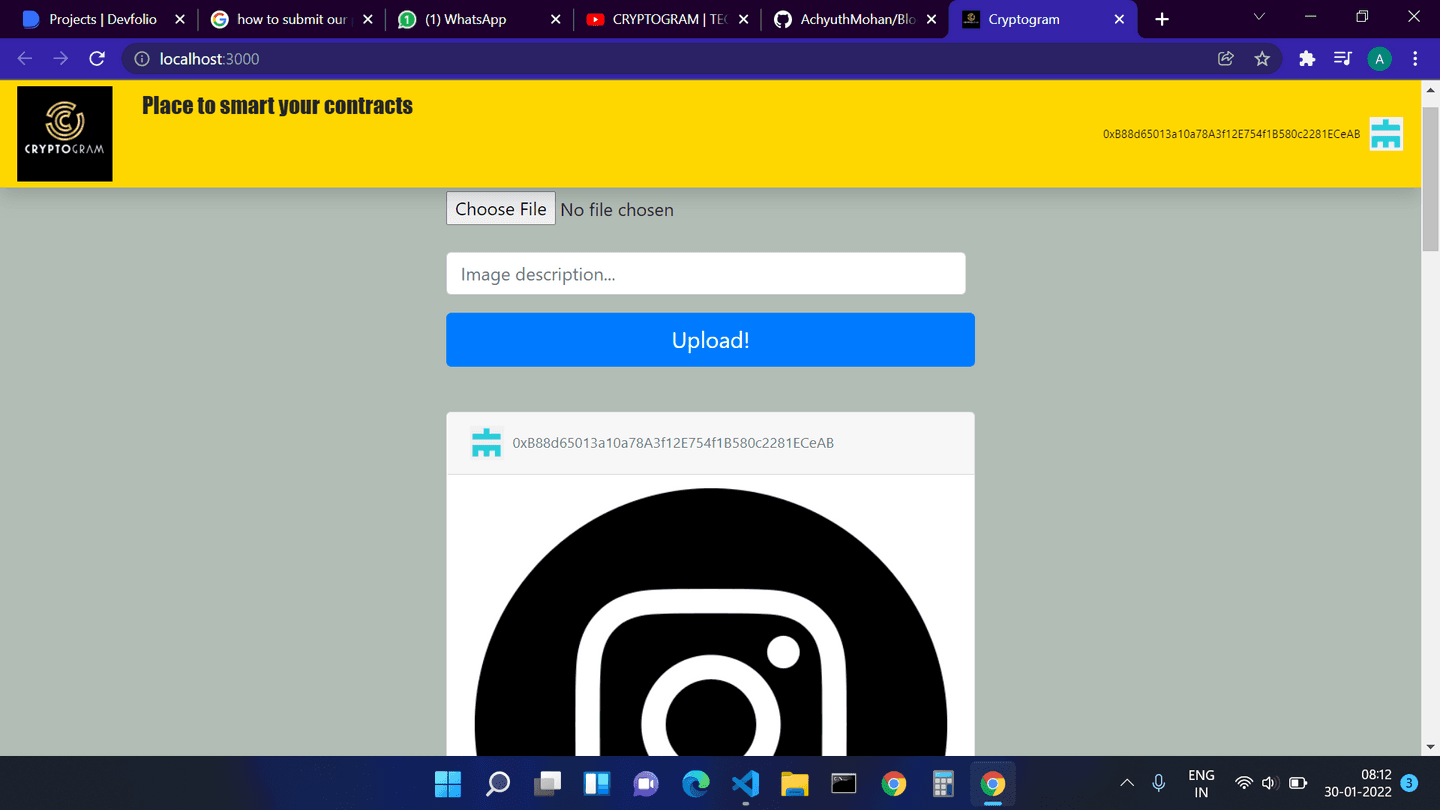Open the media control icon in toolbar
The width and height of the screenshot is (1440, 810).
click(1343, 59)
